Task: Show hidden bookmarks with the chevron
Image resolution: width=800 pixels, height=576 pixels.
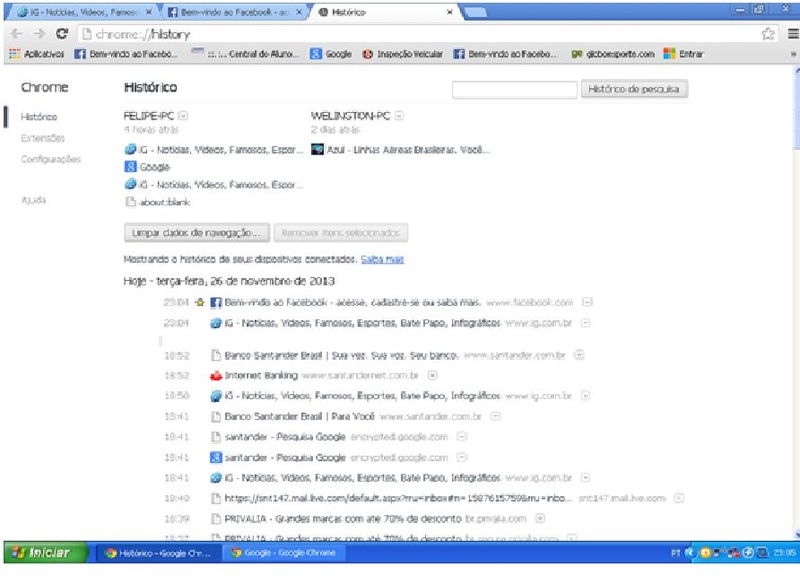Action: click(793, 54)
